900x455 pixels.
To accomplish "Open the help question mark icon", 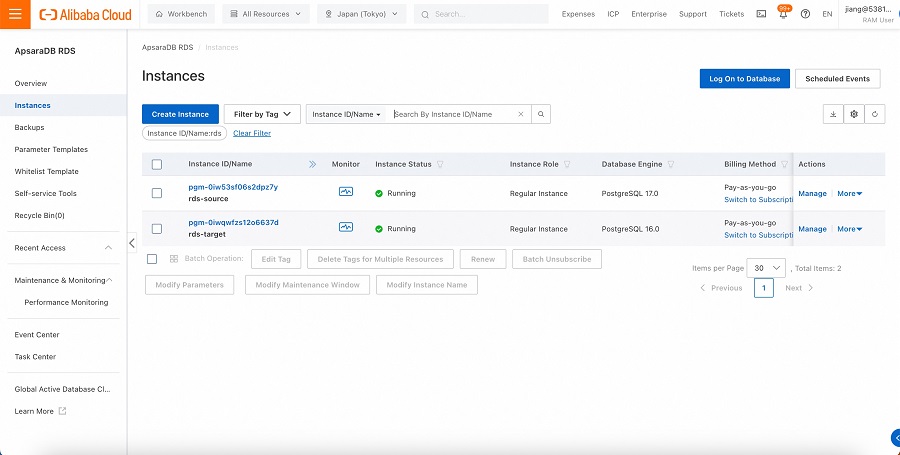I will tap(805, 14).
